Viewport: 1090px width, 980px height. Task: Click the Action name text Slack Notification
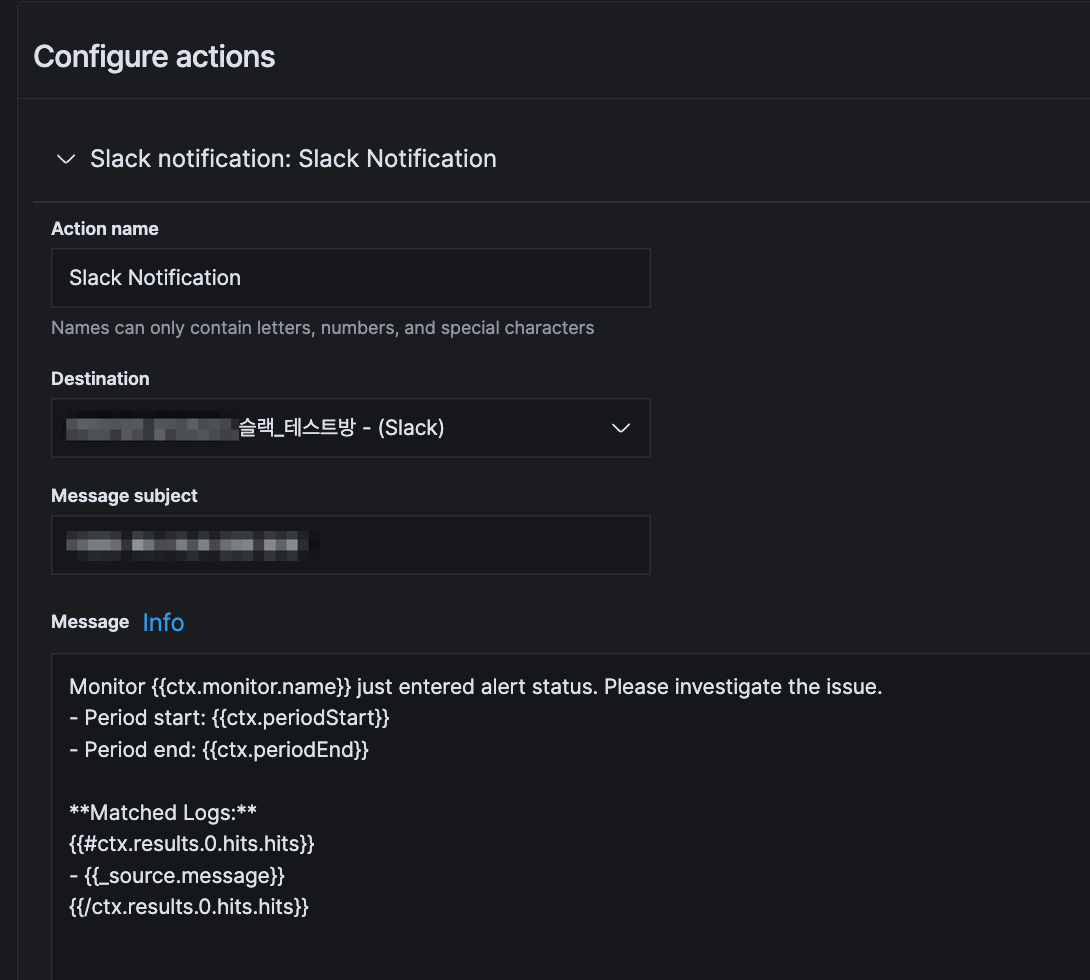tap(155, 277)
